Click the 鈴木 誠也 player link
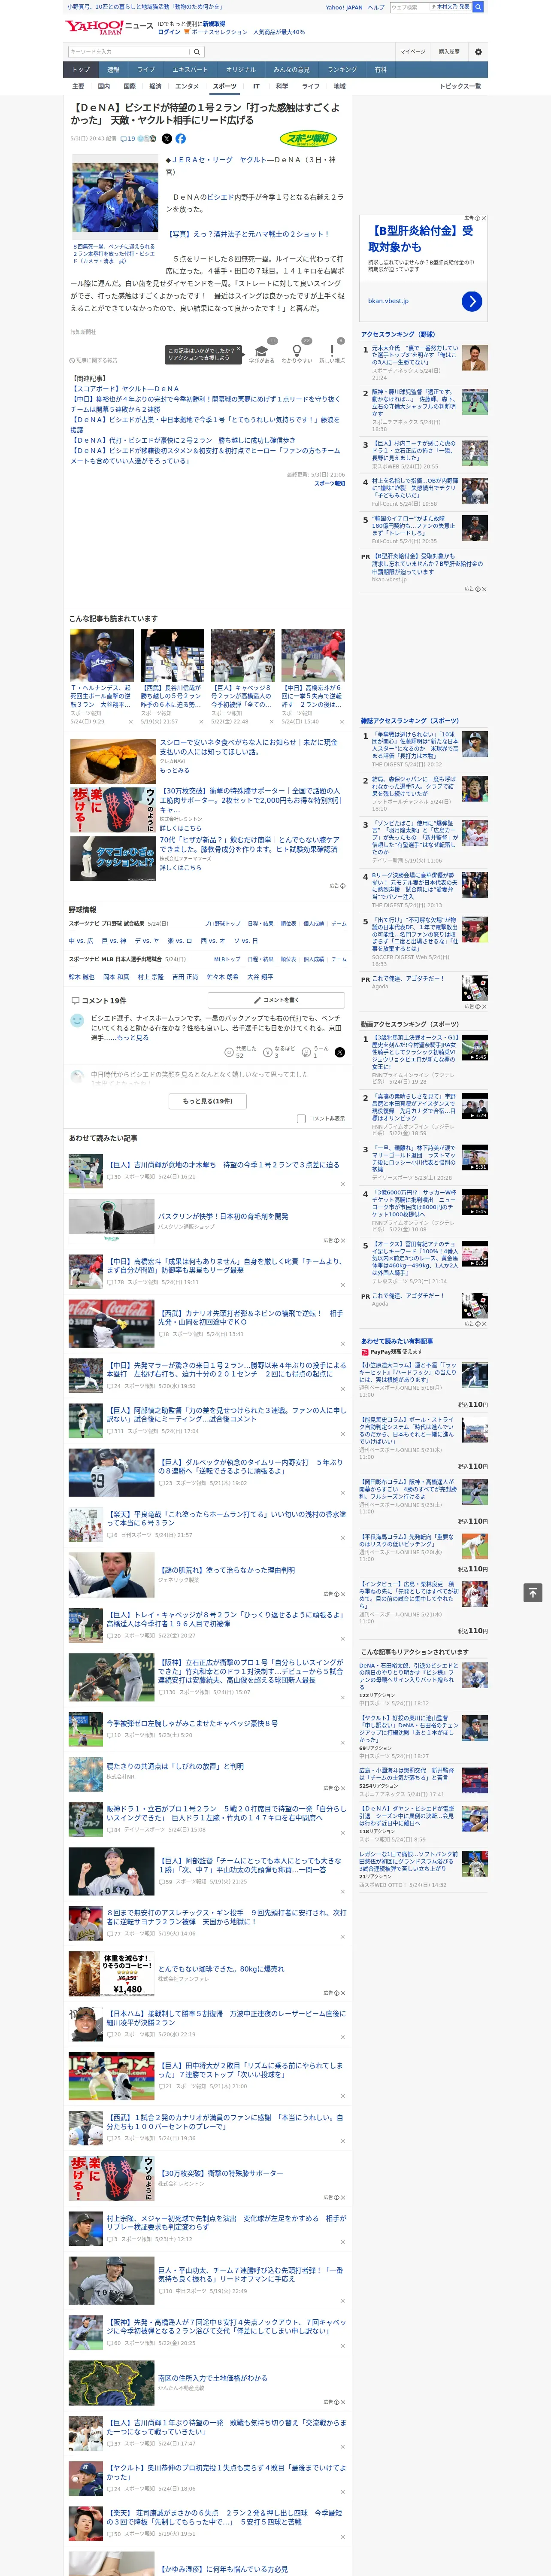The height and width of the screenshot is (2576, 551). point(81,977)
